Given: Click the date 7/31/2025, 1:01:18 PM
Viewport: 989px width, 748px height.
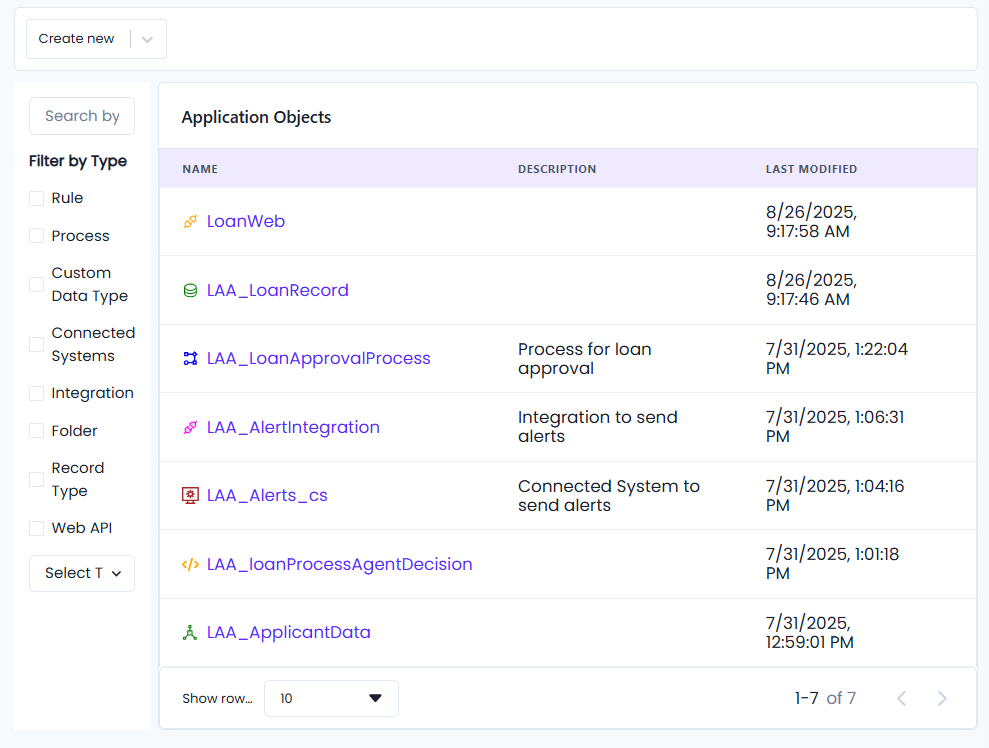Looking at the screenshot, I should 833,564.
